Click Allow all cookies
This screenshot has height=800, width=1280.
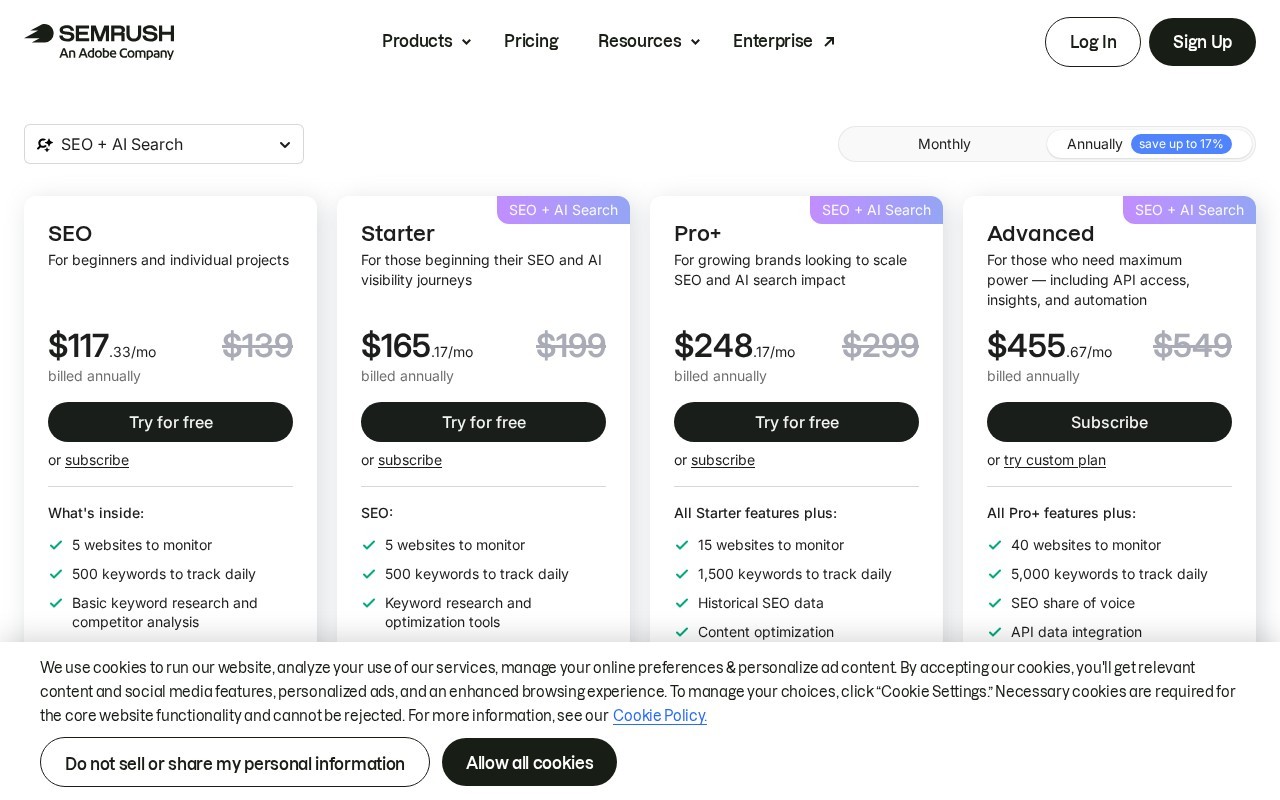[529, 762]
